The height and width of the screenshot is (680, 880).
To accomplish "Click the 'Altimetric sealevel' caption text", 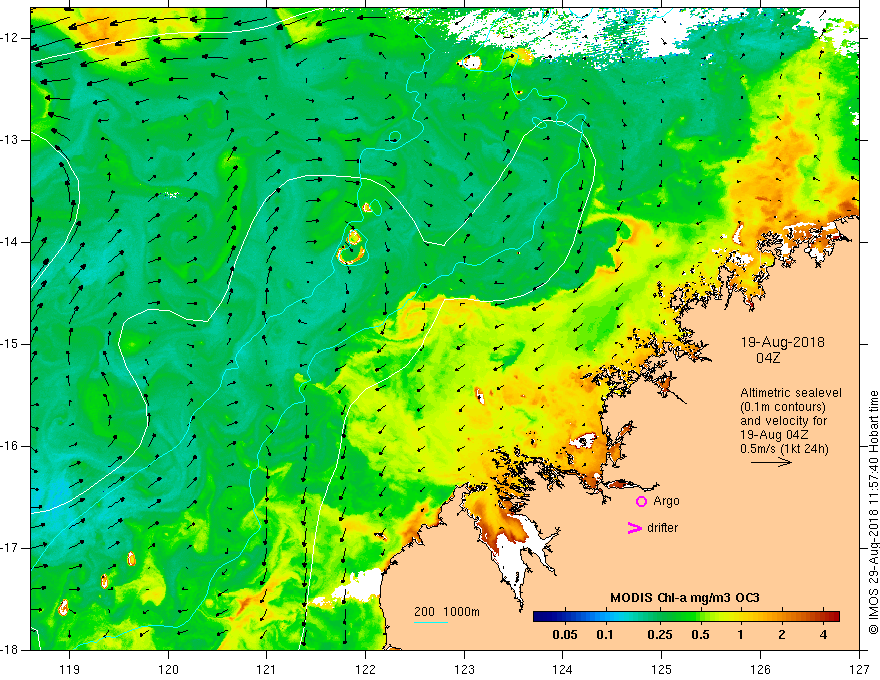I will pos(791,393).
